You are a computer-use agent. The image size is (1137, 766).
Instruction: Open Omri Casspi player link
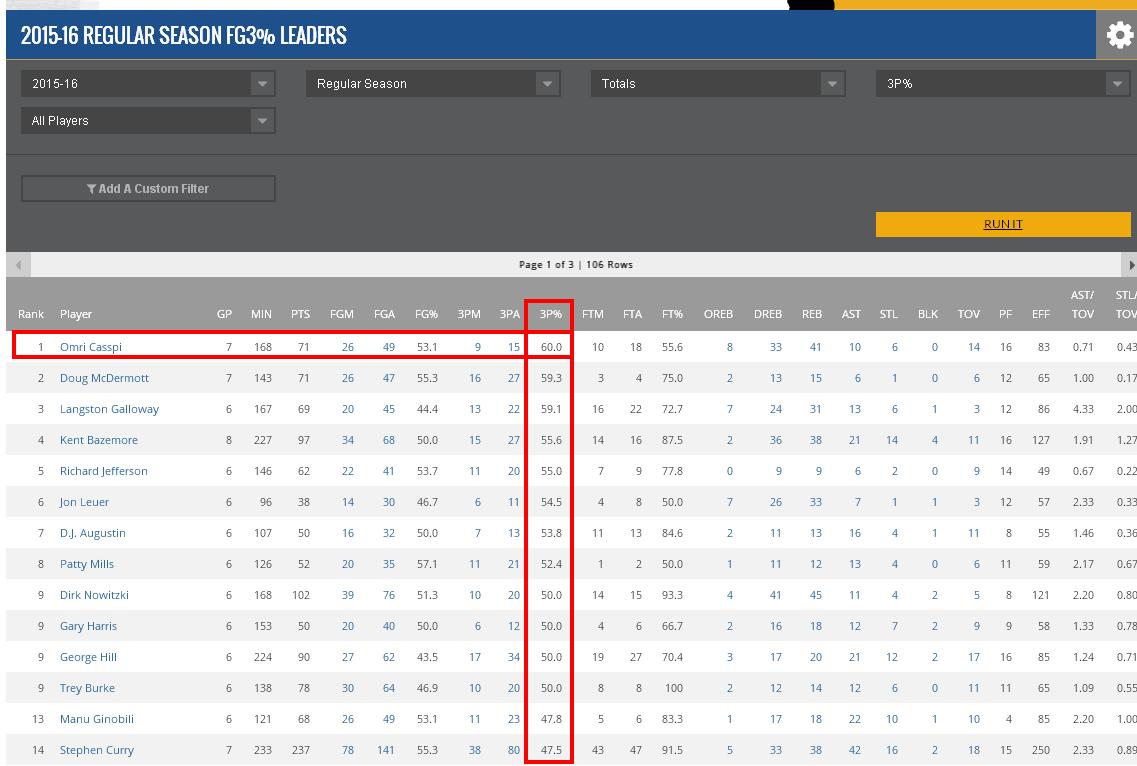[91, 347]
